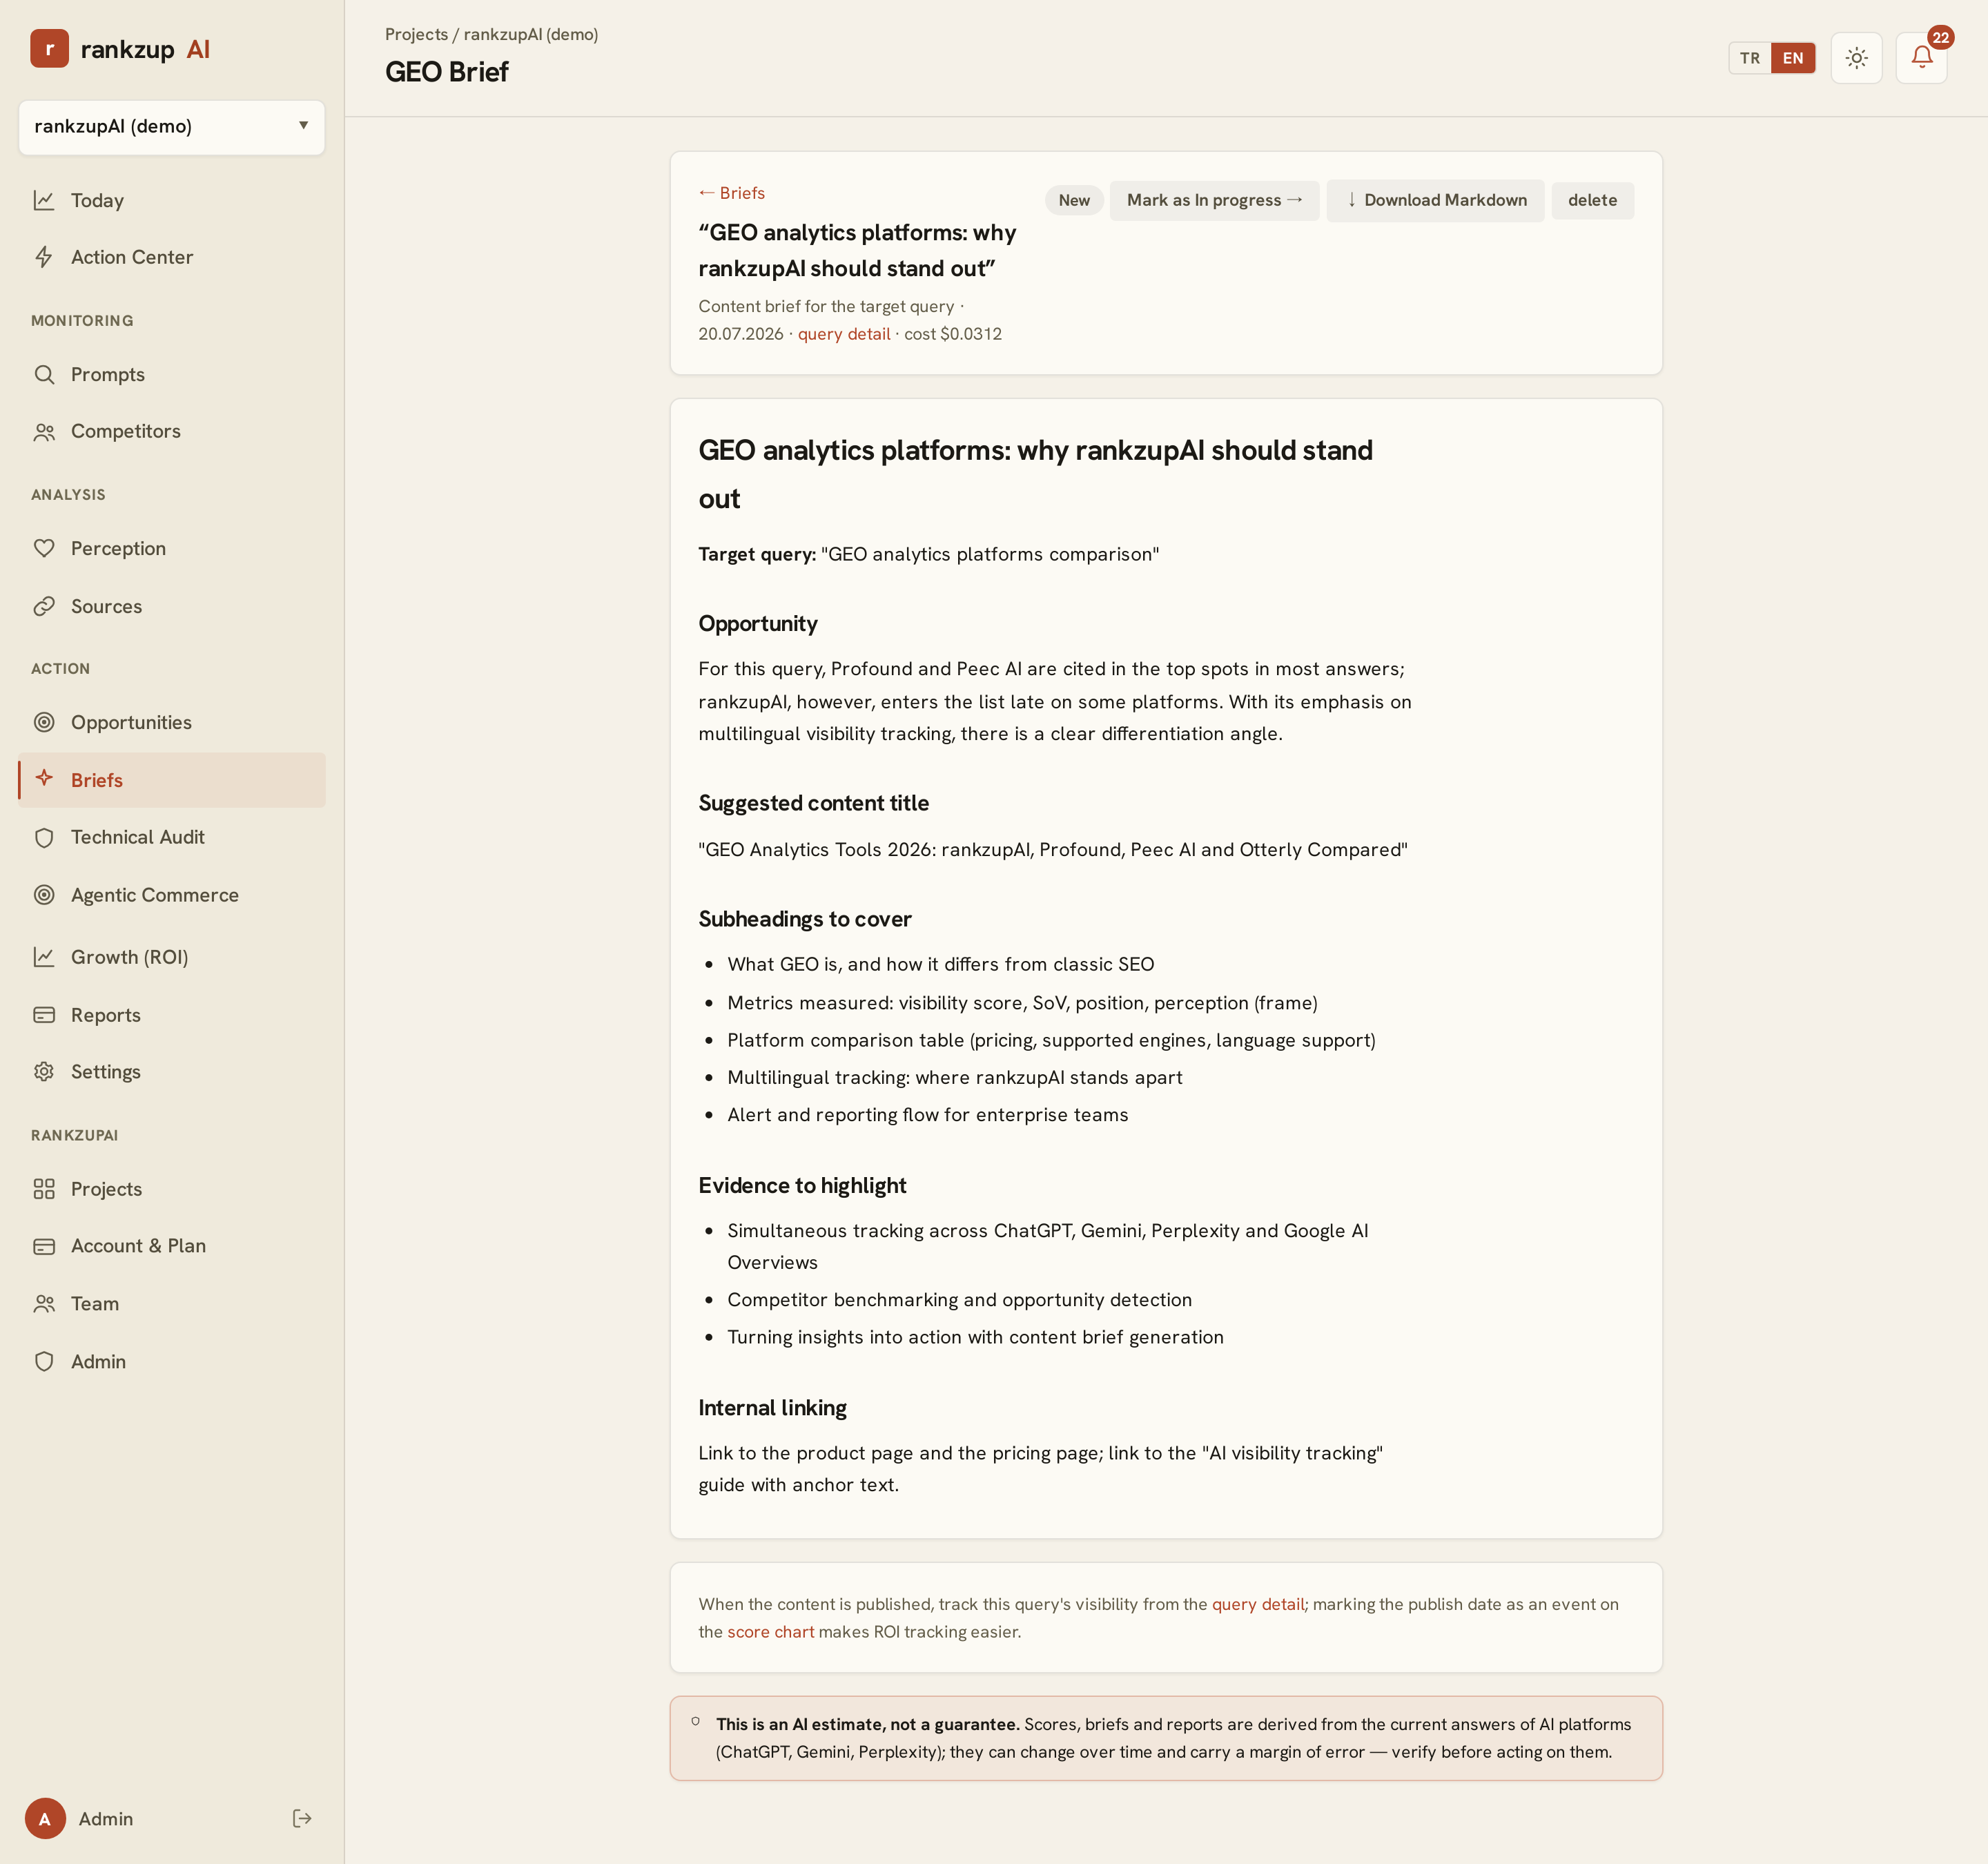The image size is (1988, 1864).
Task: Click the Opportunities target icon
Action: click(44, 722)
